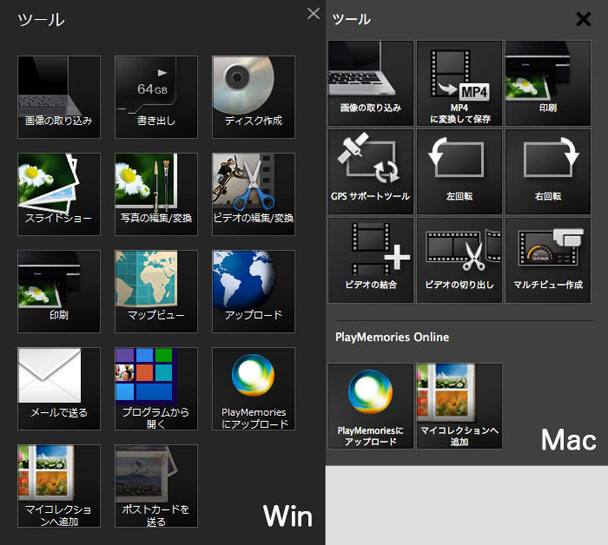Click マイコレクションへ追加 in Win panel

tap(59, 486)
